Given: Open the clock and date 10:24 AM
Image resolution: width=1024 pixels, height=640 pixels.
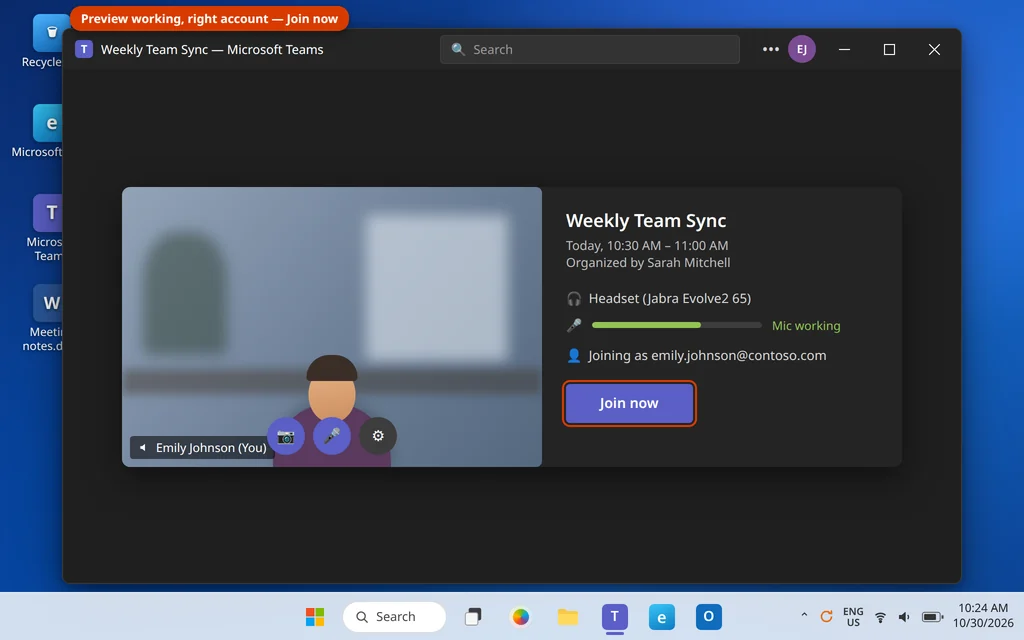Looking at the screenshot, I should click(983, 616).
